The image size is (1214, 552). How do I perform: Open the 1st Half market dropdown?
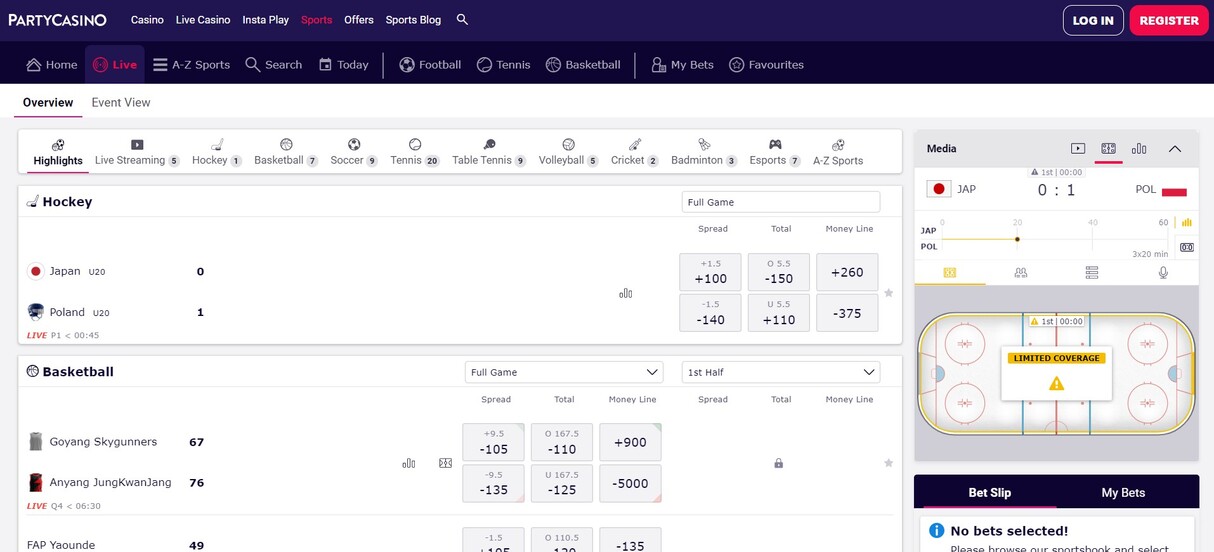[x=780, y=372]
